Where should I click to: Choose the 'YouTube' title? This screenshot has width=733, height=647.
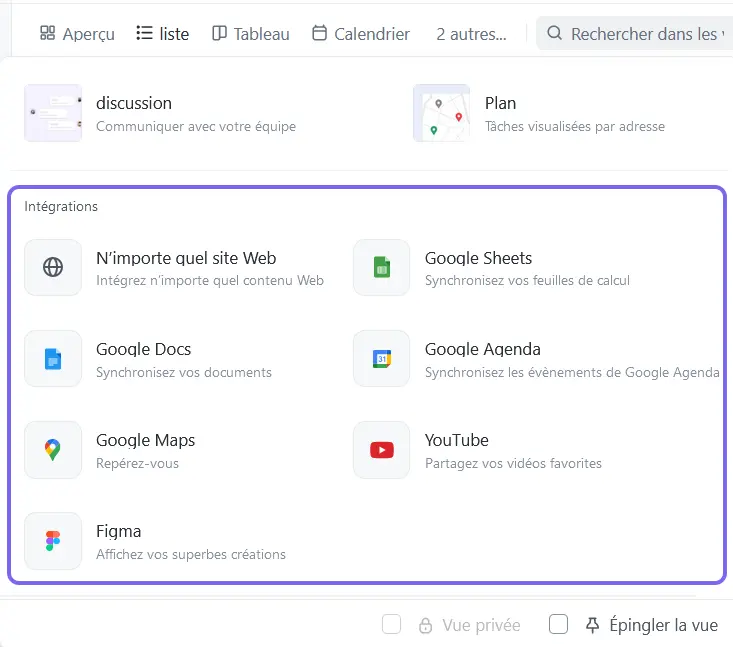click(457, 440)
